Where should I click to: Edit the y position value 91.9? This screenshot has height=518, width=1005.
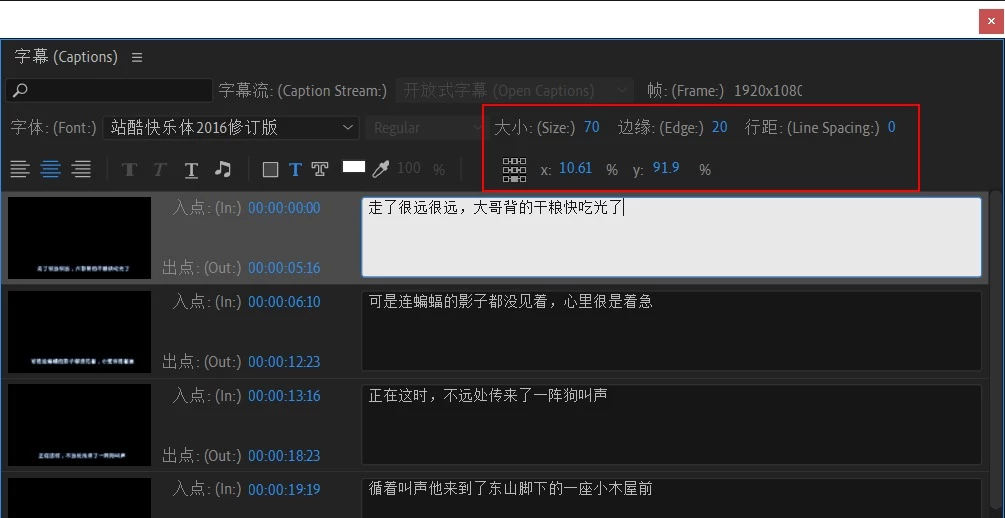[x=666, y=168]
